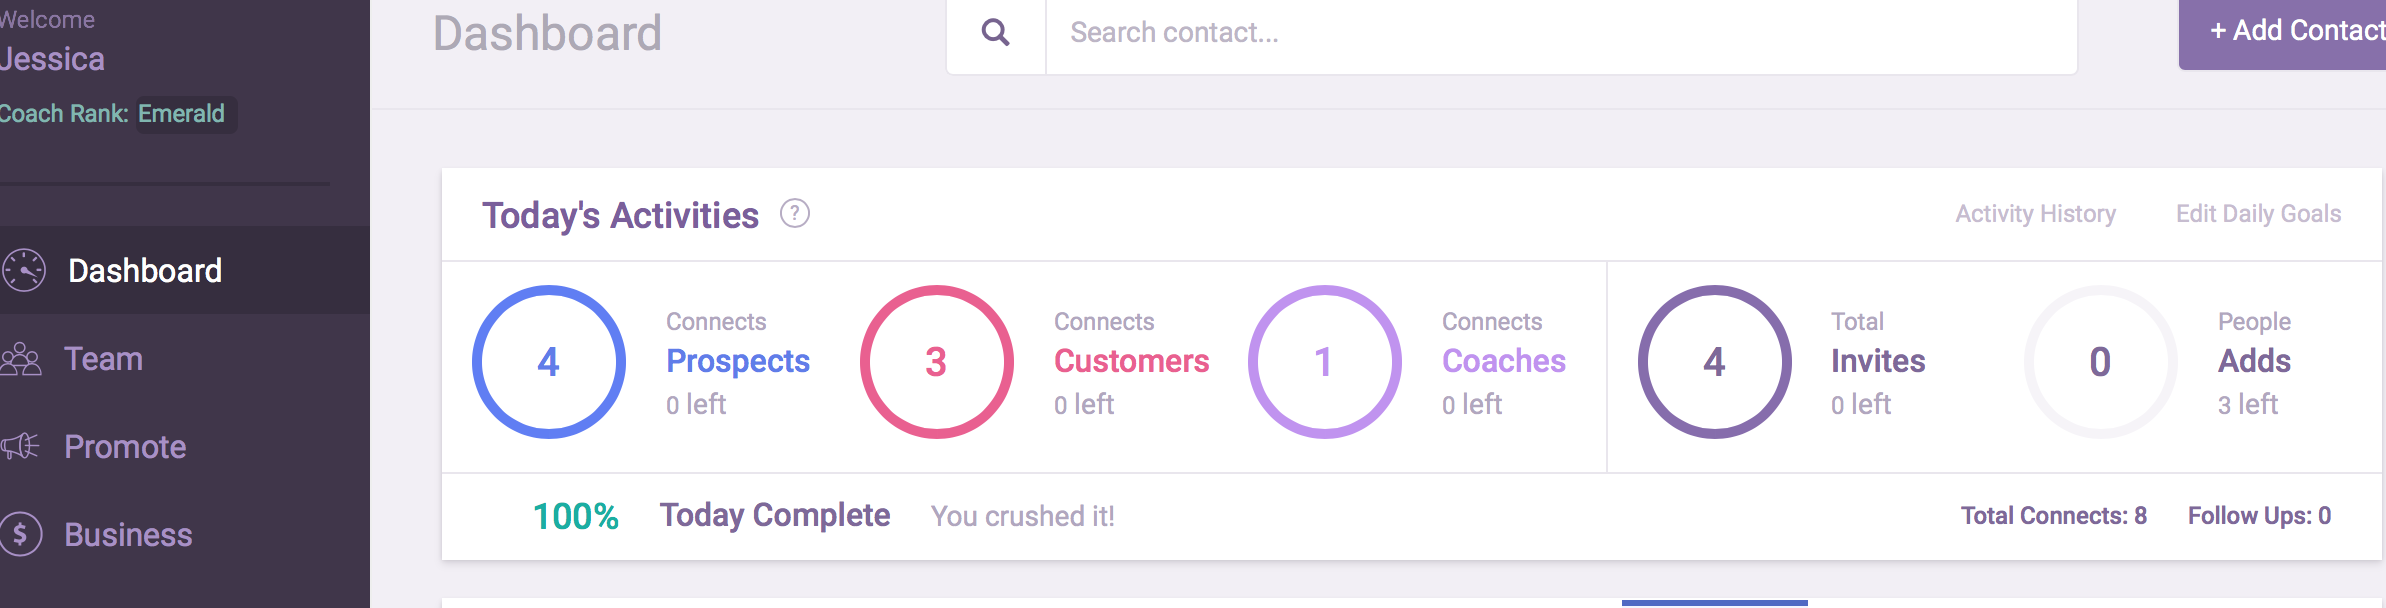Image resolution: width=2386 pixels, height=608 pixels.
Task: Click the Emerald coach rank badge
Action: (x=182, y=114)
